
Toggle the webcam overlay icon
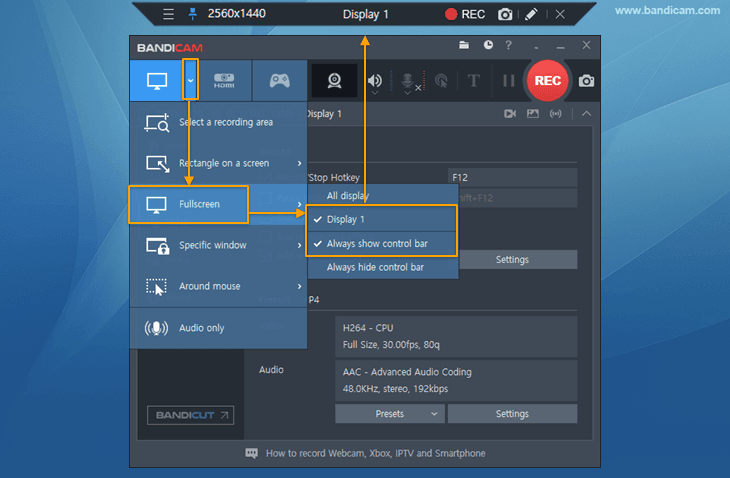click(x=334, y=81)
